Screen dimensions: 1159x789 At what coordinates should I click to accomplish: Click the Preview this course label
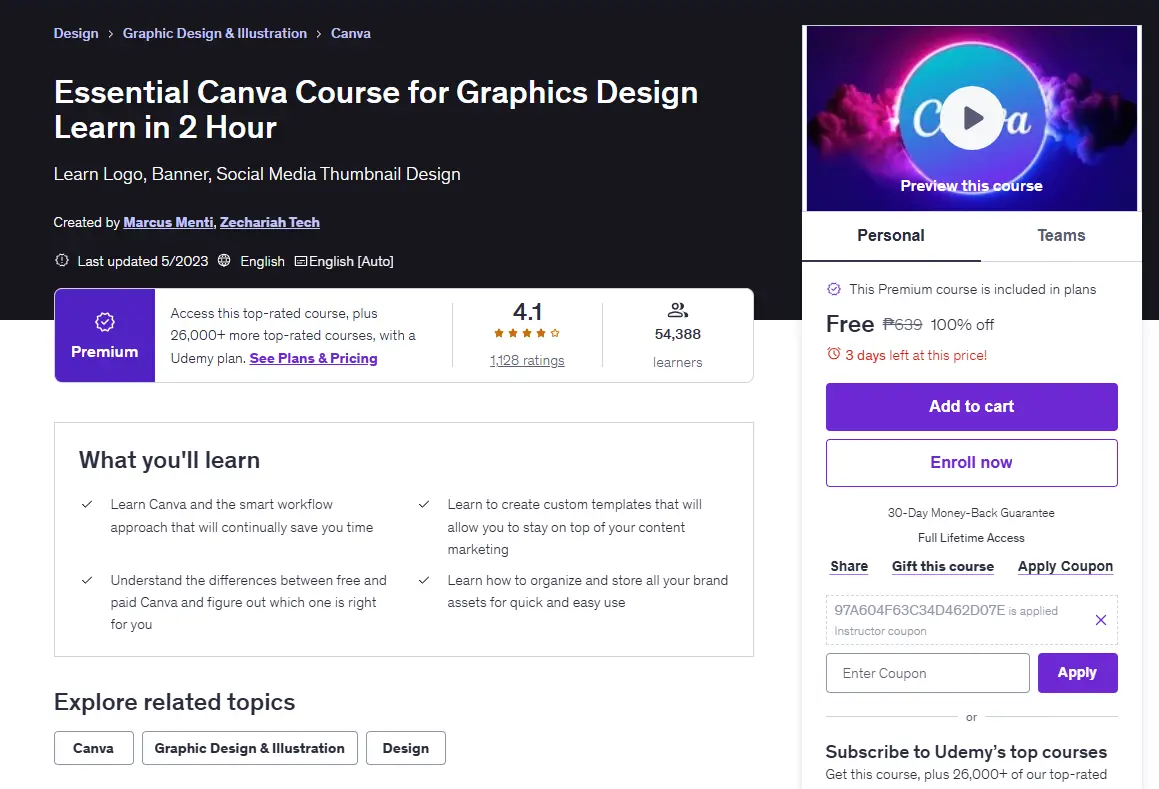click(971, 186)
